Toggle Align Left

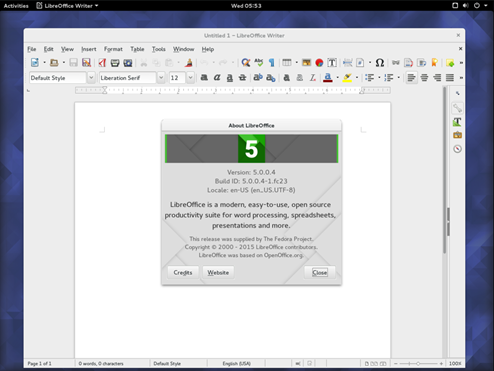point(411,78)
